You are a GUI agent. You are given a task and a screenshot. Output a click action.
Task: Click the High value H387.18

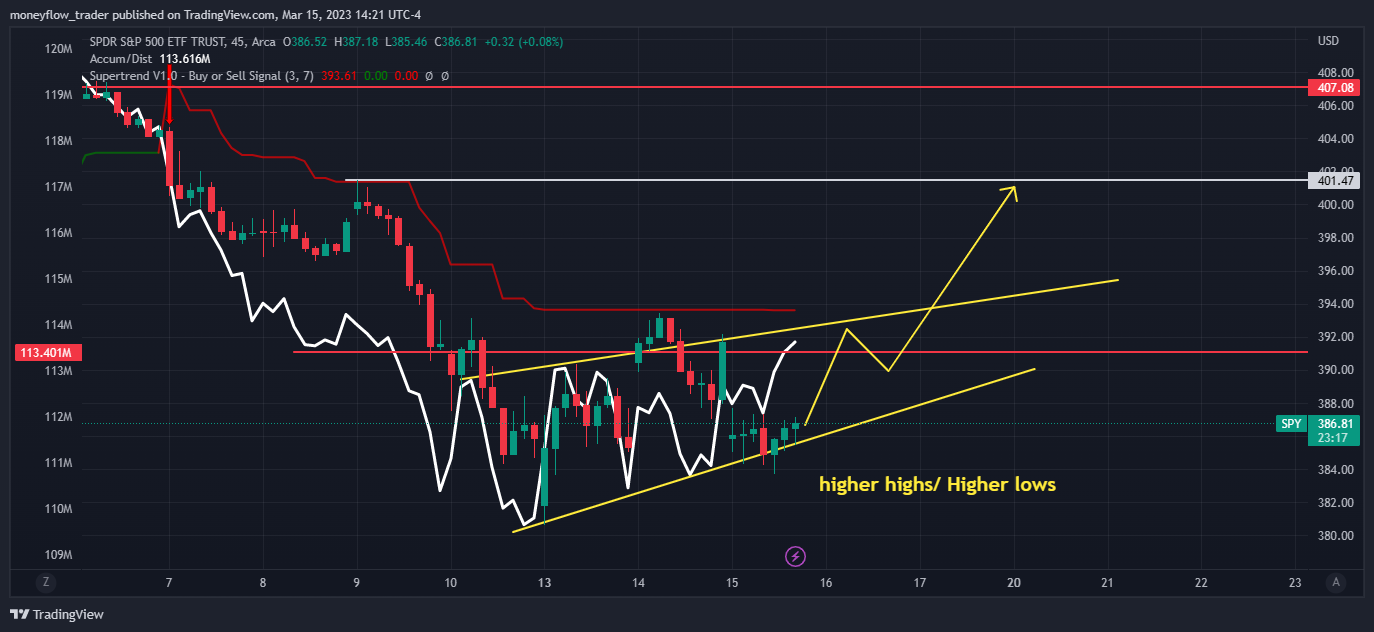pyautogui.click(x=357, y=42)
